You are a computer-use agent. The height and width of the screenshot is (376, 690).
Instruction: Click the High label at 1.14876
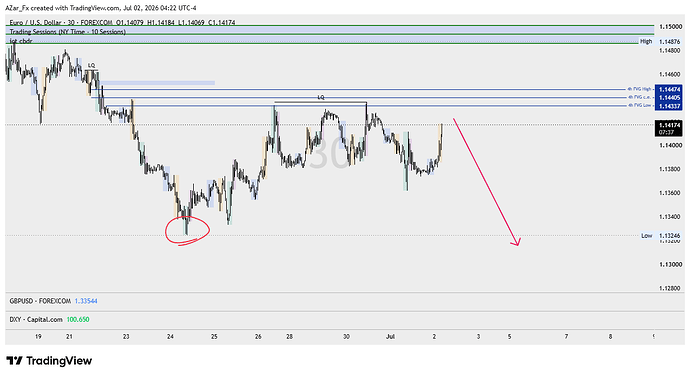pyautogui.click(x=646, y=41)
